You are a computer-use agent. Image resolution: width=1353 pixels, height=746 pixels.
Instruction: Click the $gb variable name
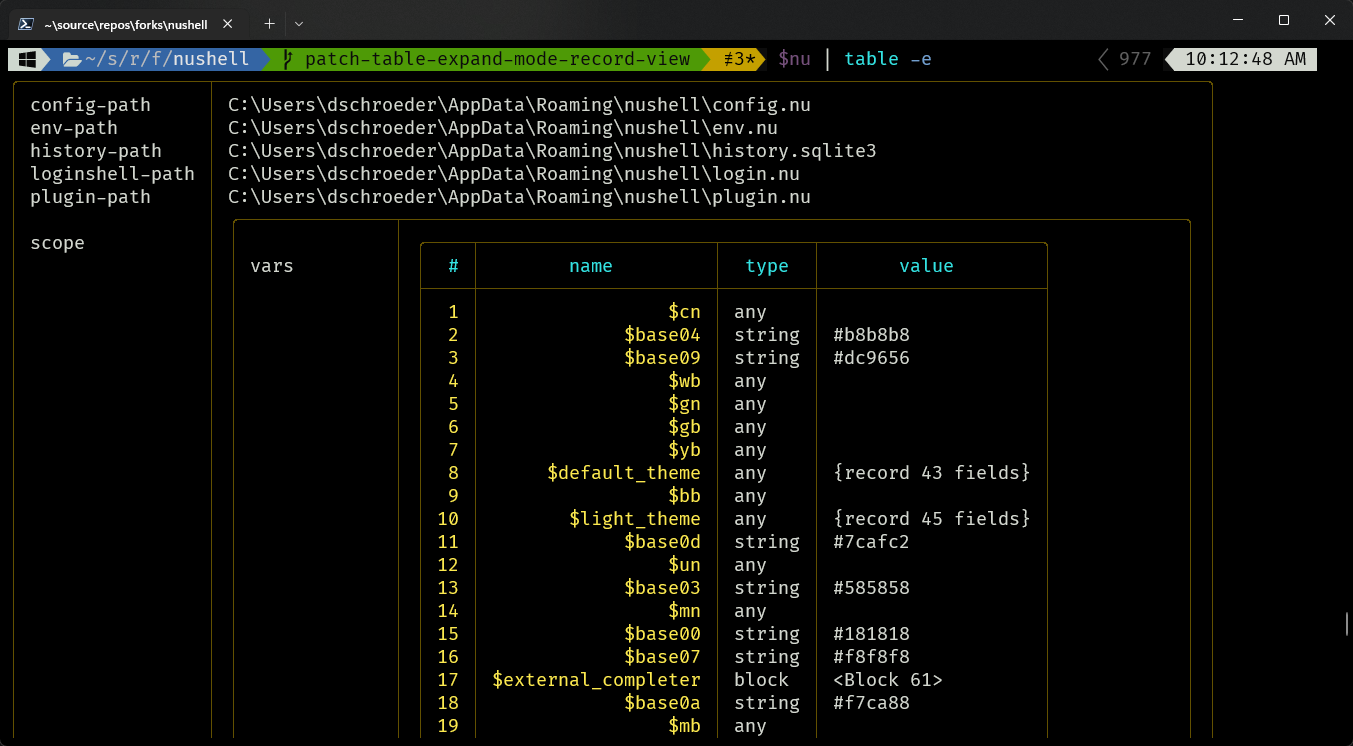tap(684, 427)
